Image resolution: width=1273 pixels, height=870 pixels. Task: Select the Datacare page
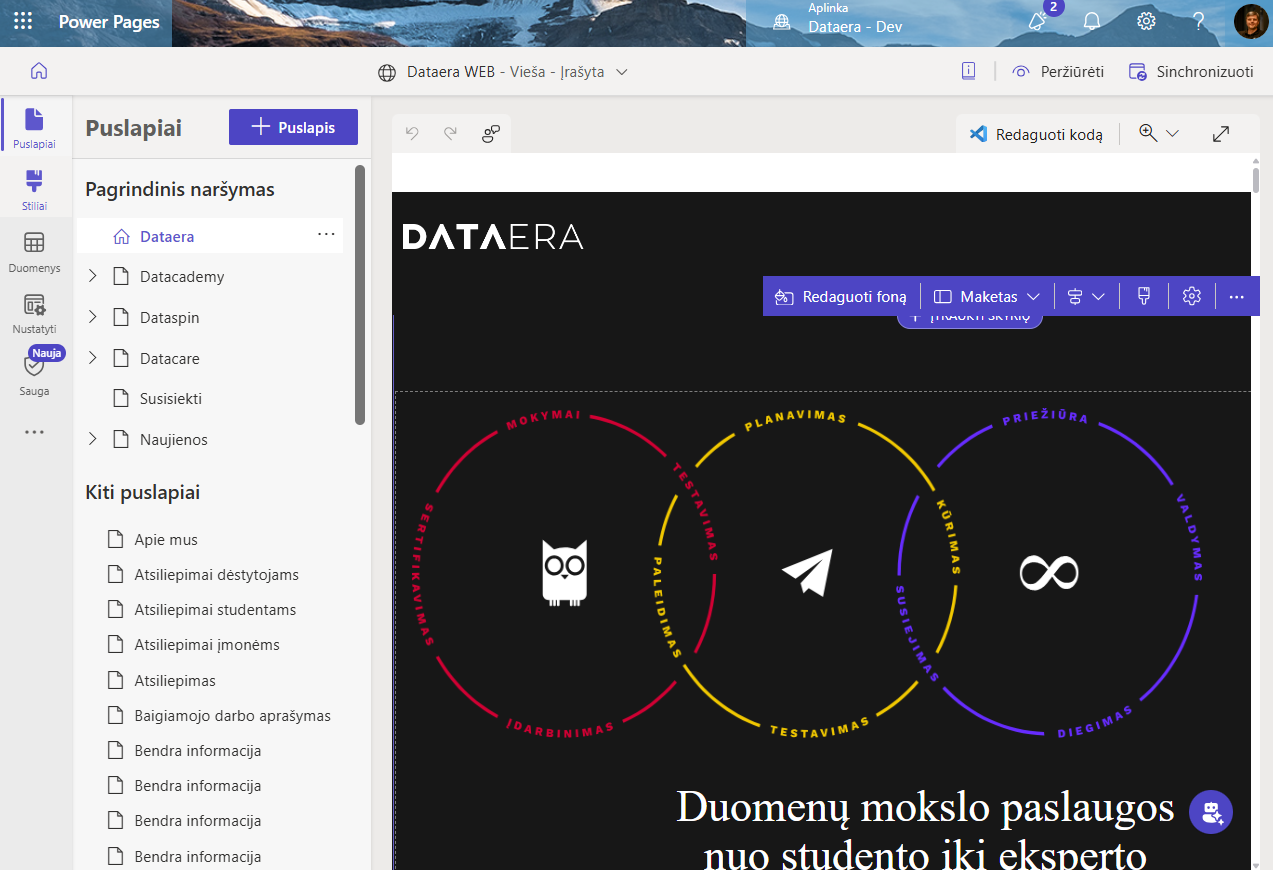tap(170, 358)
